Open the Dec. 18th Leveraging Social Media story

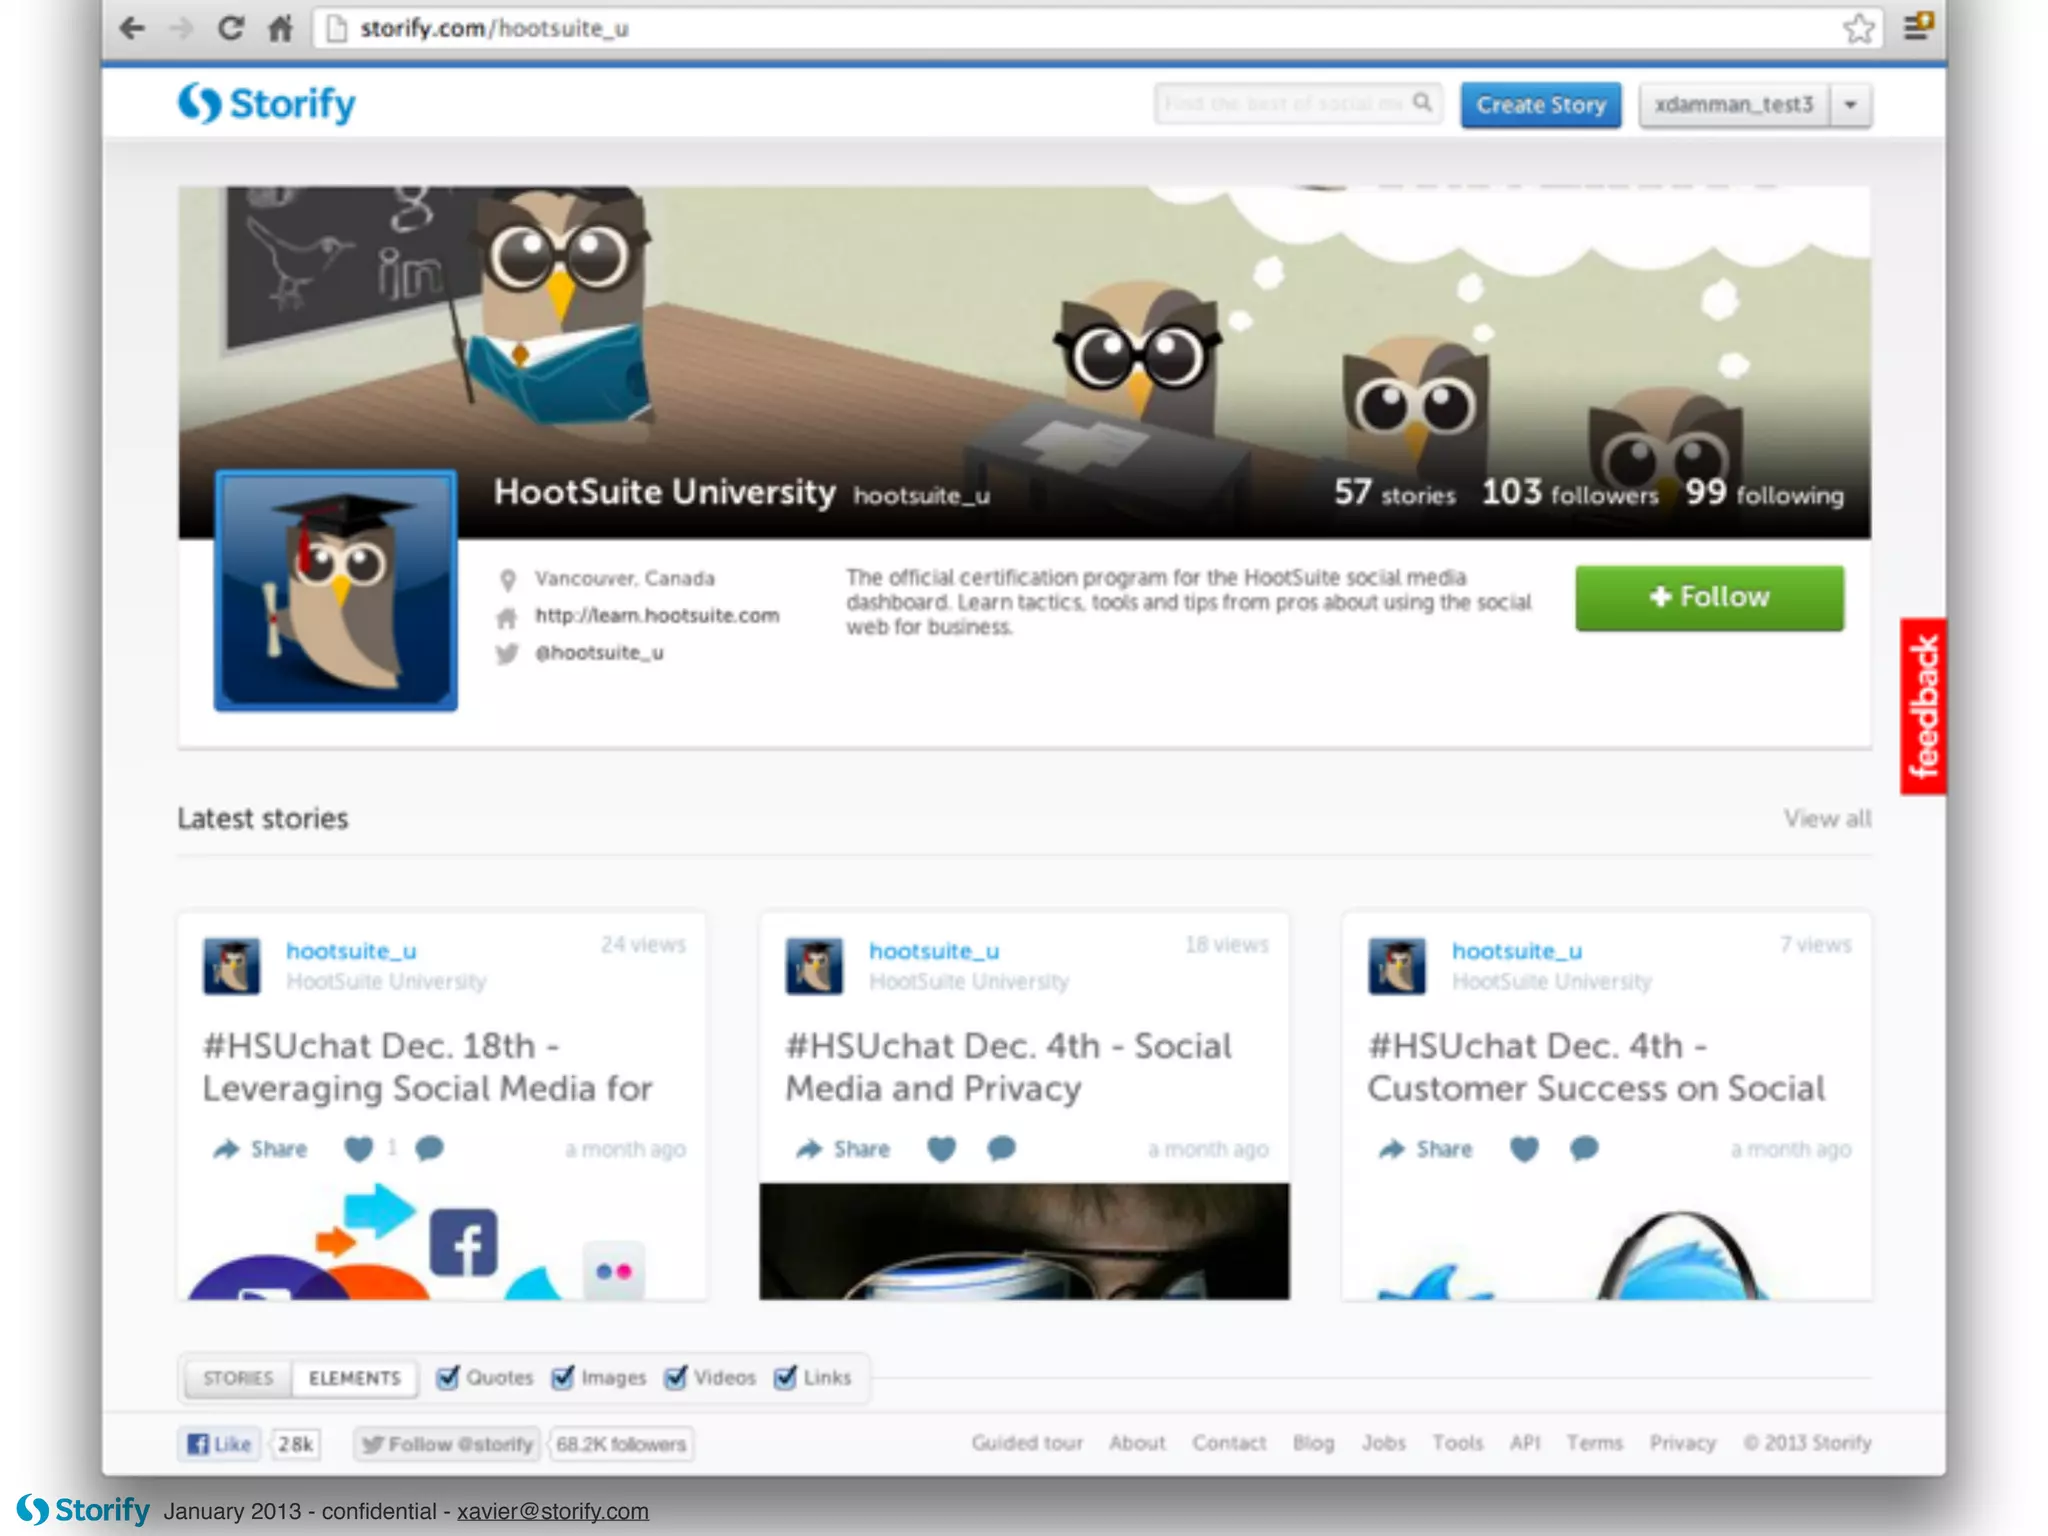[x=428, y=1067]
